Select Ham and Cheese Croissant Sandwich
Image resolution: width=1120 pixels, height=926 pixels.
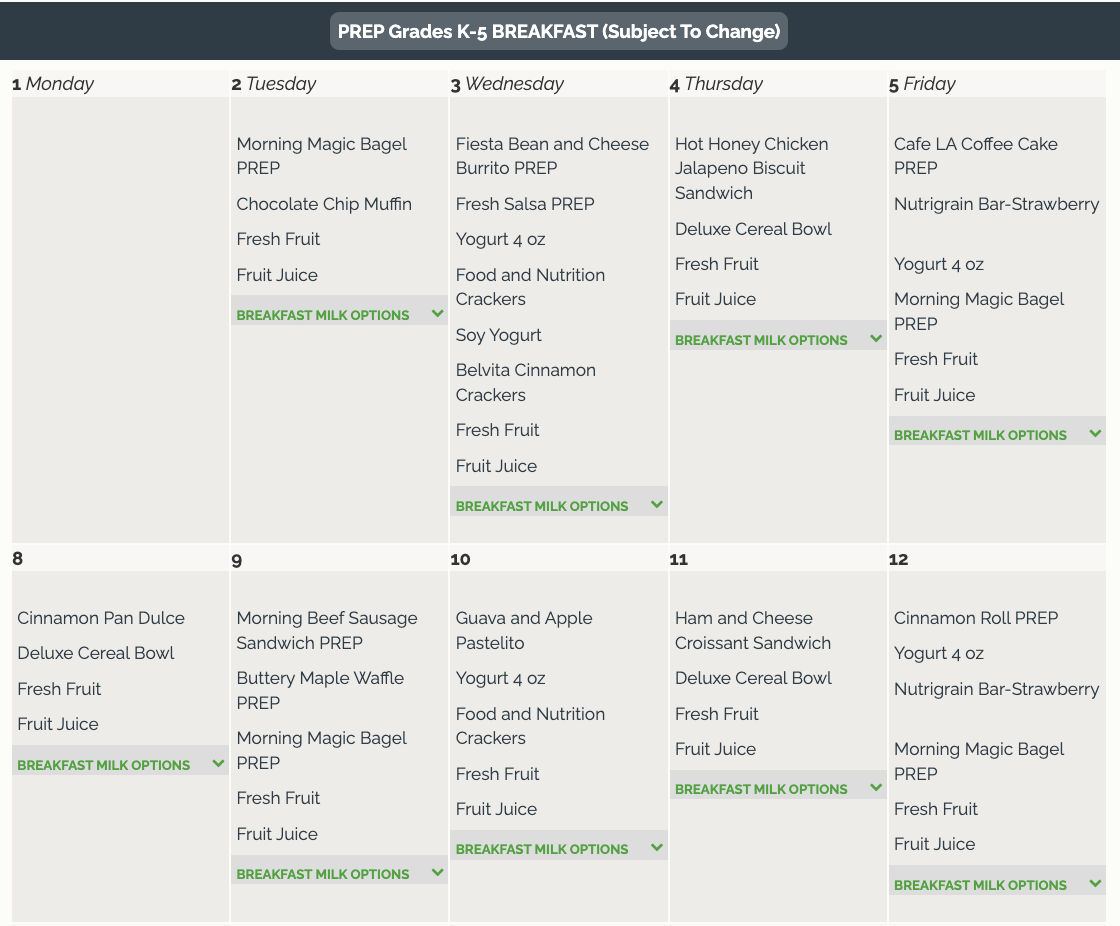(x=753, y=630)
